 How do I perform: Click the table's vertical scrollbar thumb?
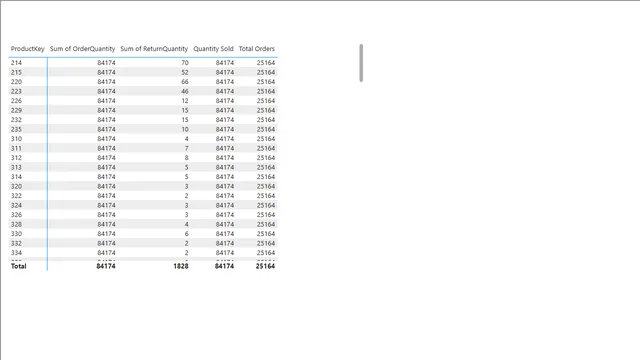tap(361, 63)
